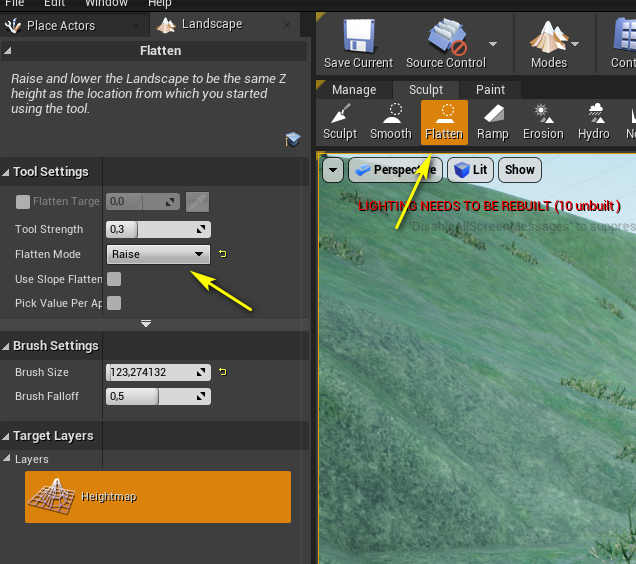Select the Smooth landscape tool

(391, 122)
